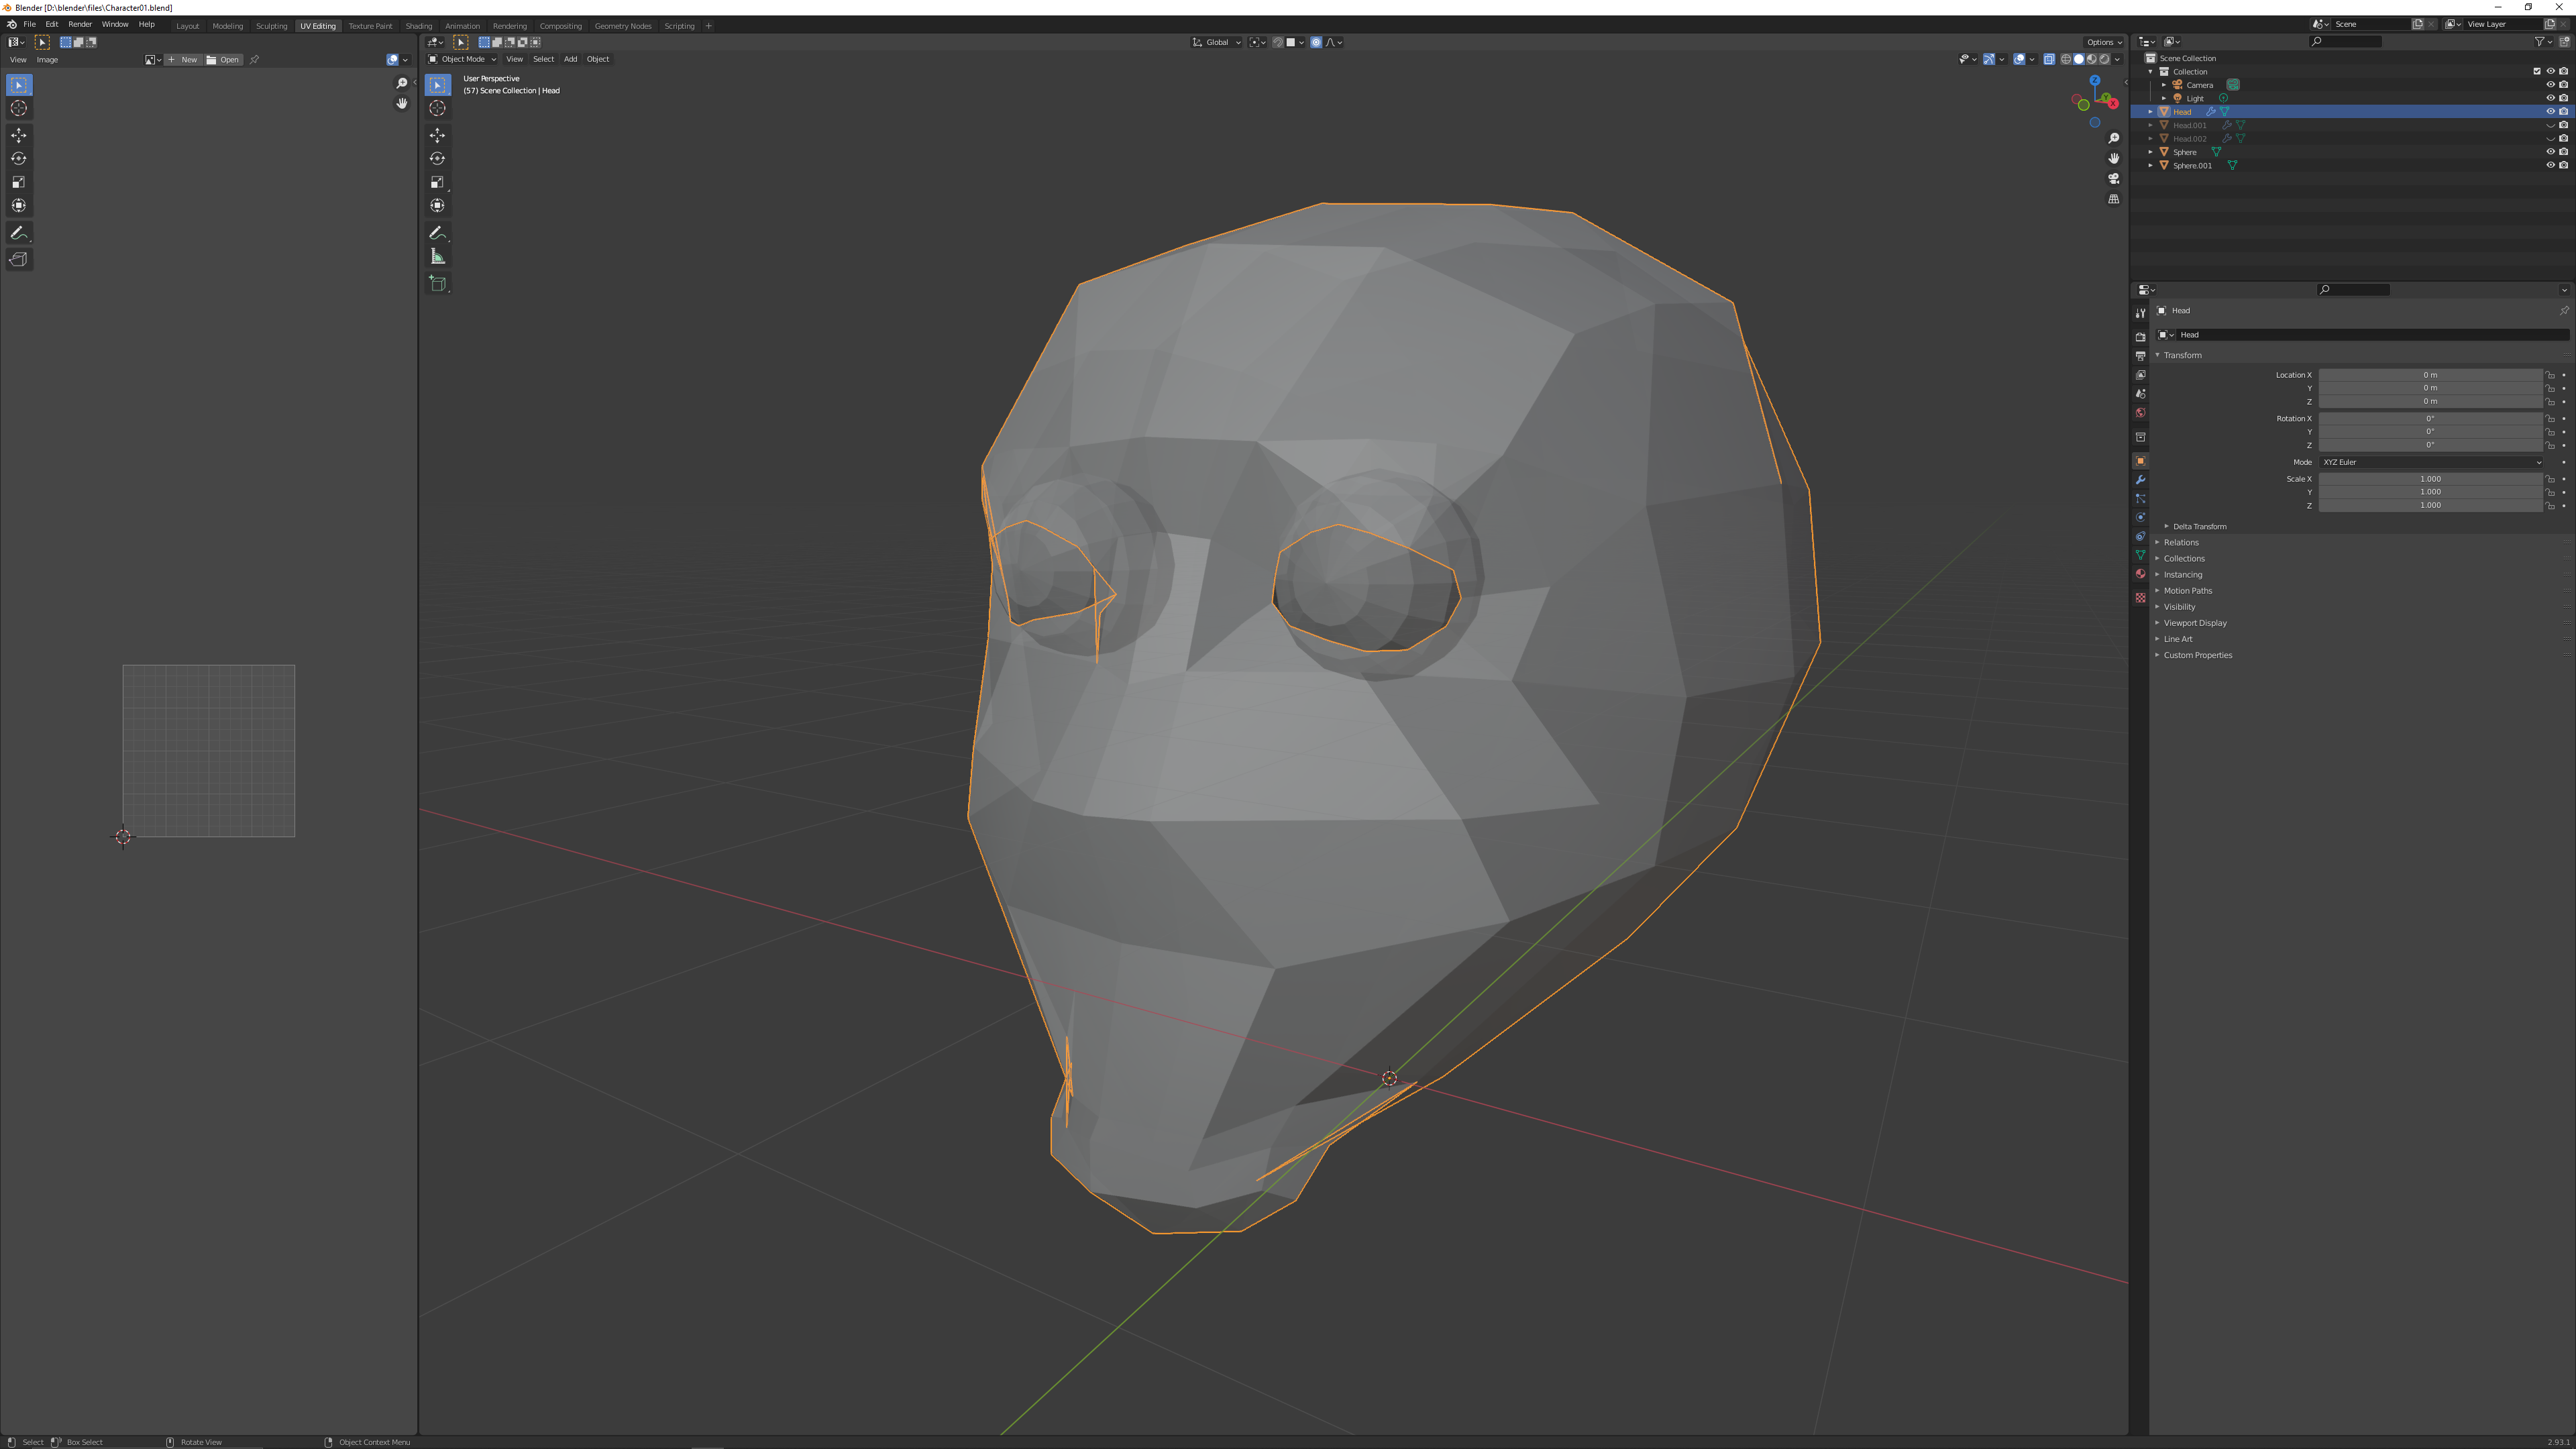The image size is (2576, 1449).
Task: Uncheck the Collection exclude checkbox
Action: point(2537,71)
